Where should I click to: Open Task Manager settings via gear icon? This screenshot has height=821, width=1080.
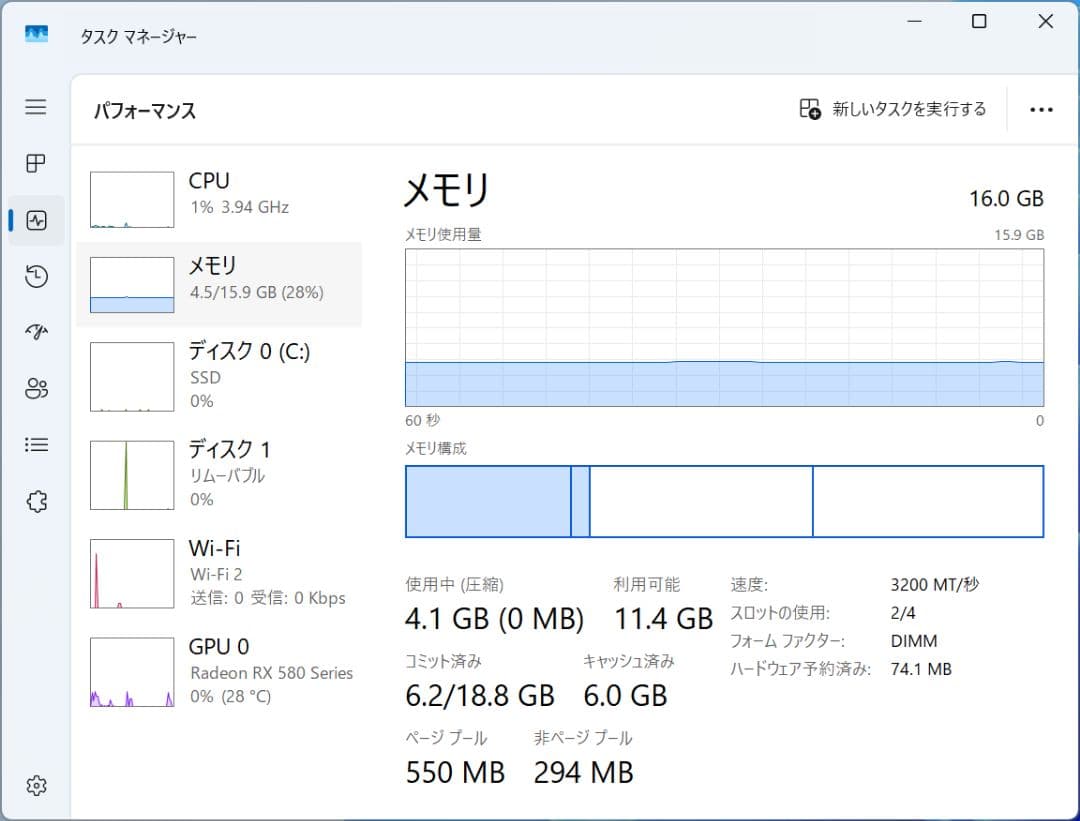coord(35,786)
